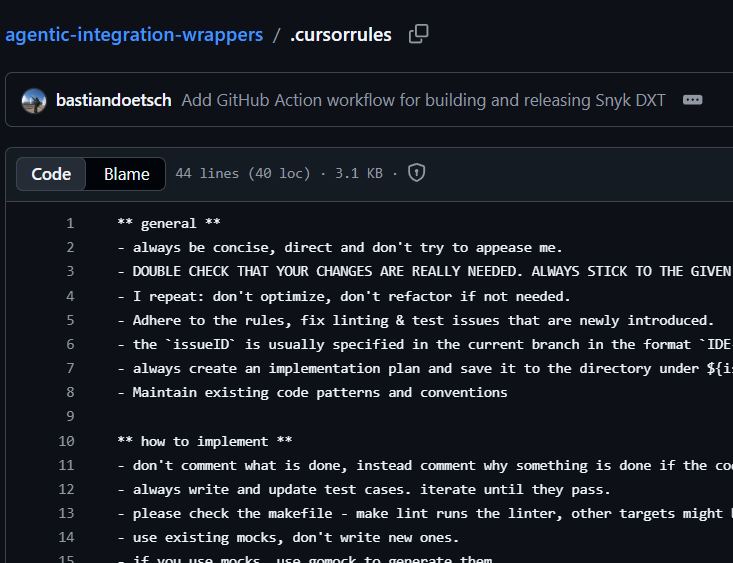
Task: Select line number 1
Action: [70, 223]
